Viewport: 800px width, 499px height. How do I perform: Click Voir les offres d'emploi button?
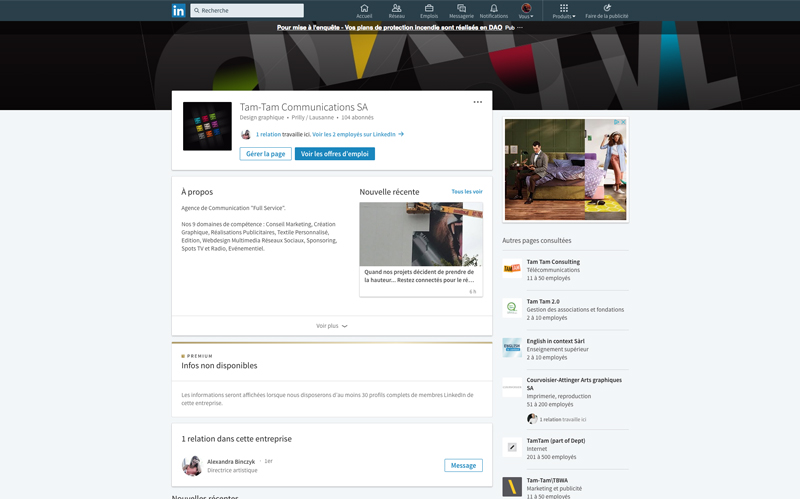[x=335, y=154]
